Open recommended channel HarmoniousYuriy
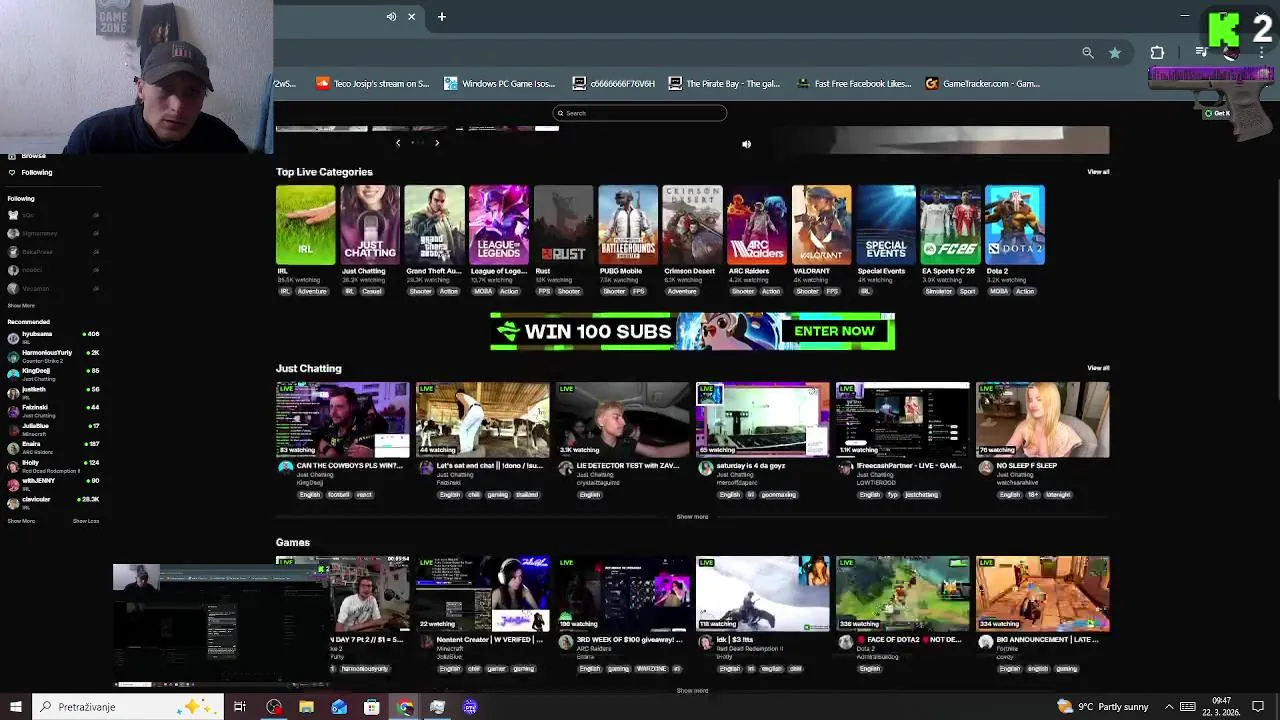The height and width of the screenshot is (720, 1280). pos(53,355)
